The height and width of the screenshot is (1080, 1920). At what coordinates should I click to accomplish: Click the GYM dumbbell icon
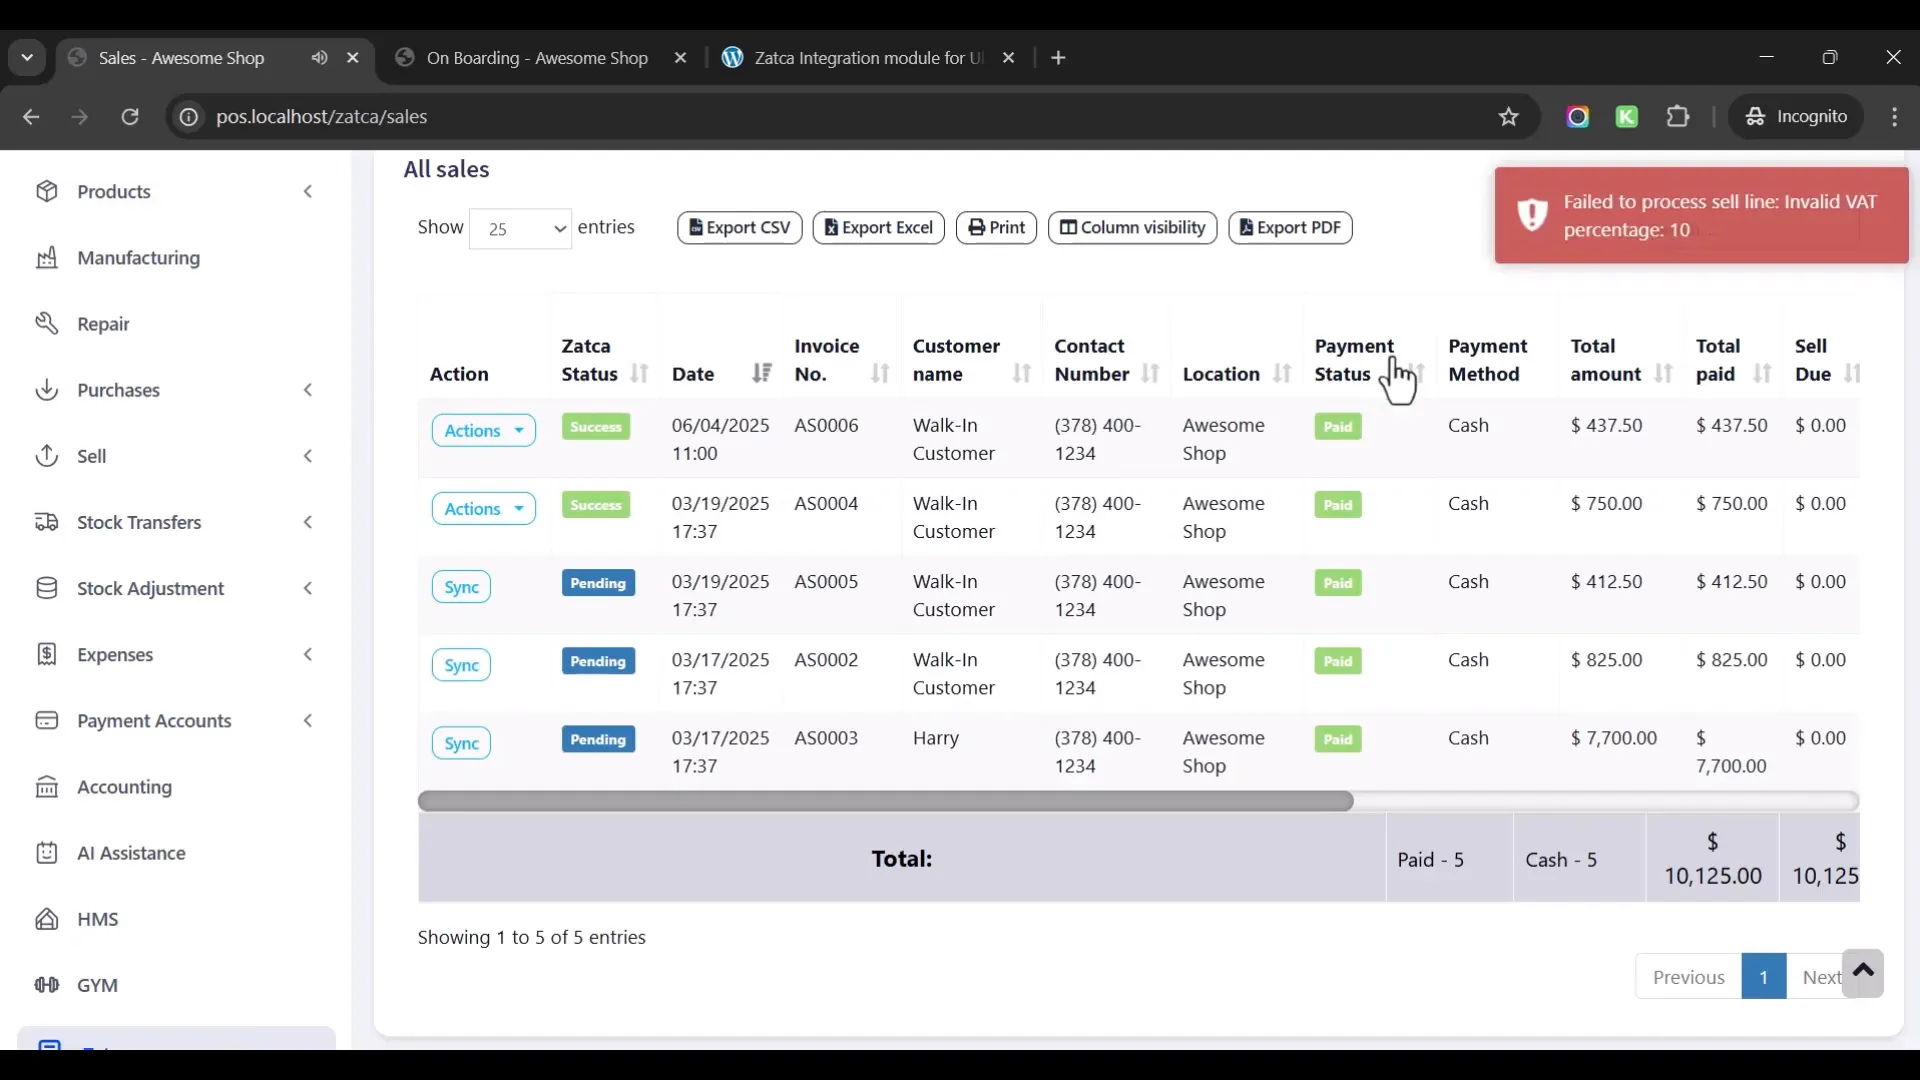point(46,985)
